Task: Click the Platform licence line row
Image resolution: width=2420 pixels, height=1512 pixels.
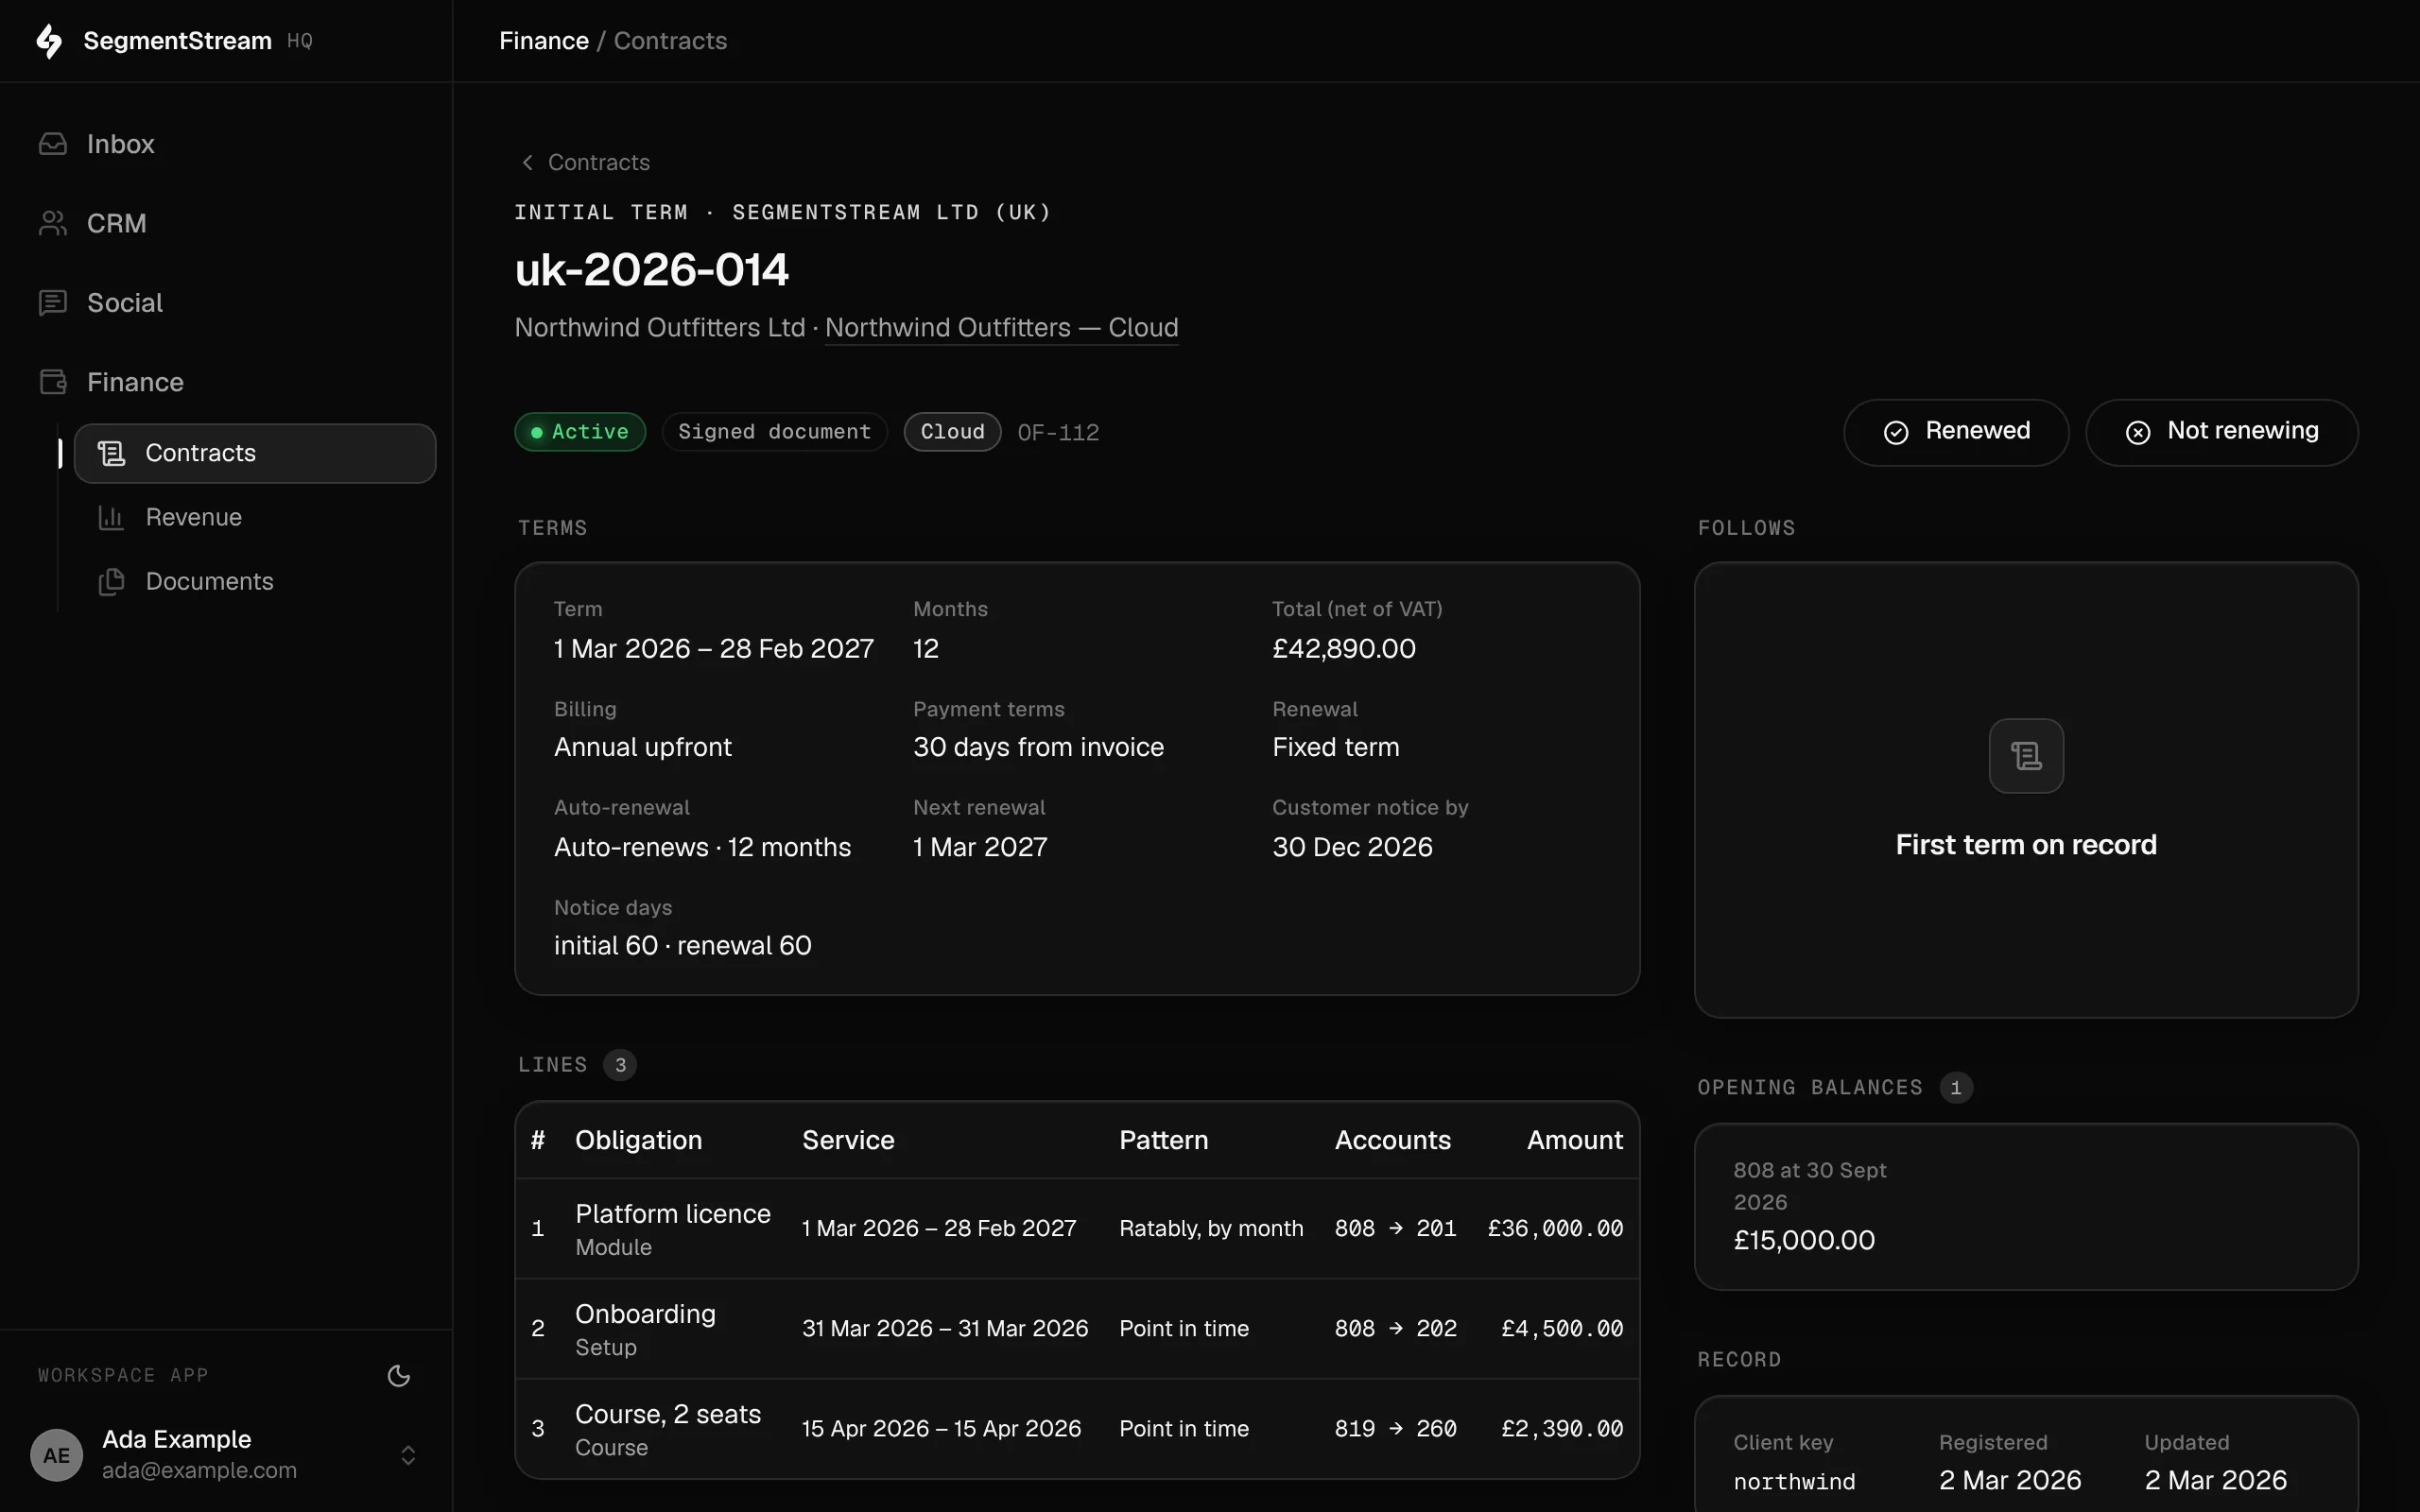Action: [1077, 1229]
